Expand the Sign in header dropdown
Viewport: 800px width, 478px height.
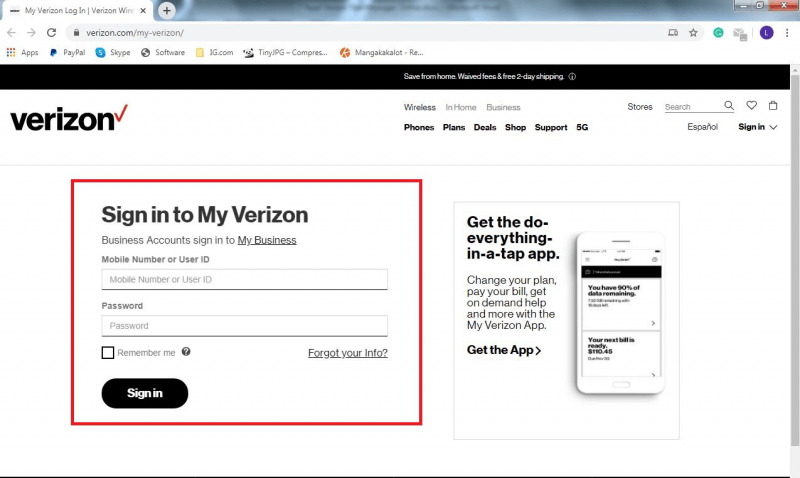[758, 127]
